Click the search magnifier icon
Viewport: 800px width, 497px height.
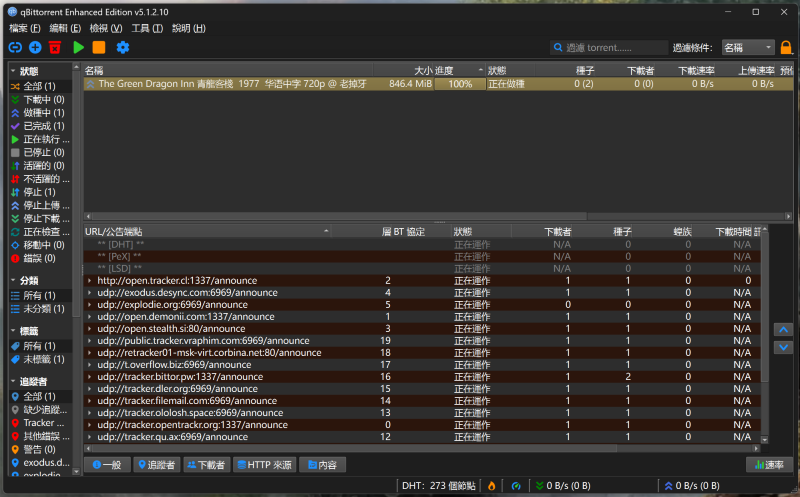[x=558, y=47]
